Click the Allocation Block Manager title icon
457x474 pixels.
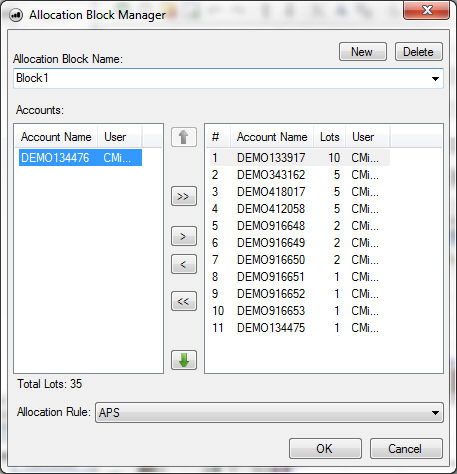[16, 15]
